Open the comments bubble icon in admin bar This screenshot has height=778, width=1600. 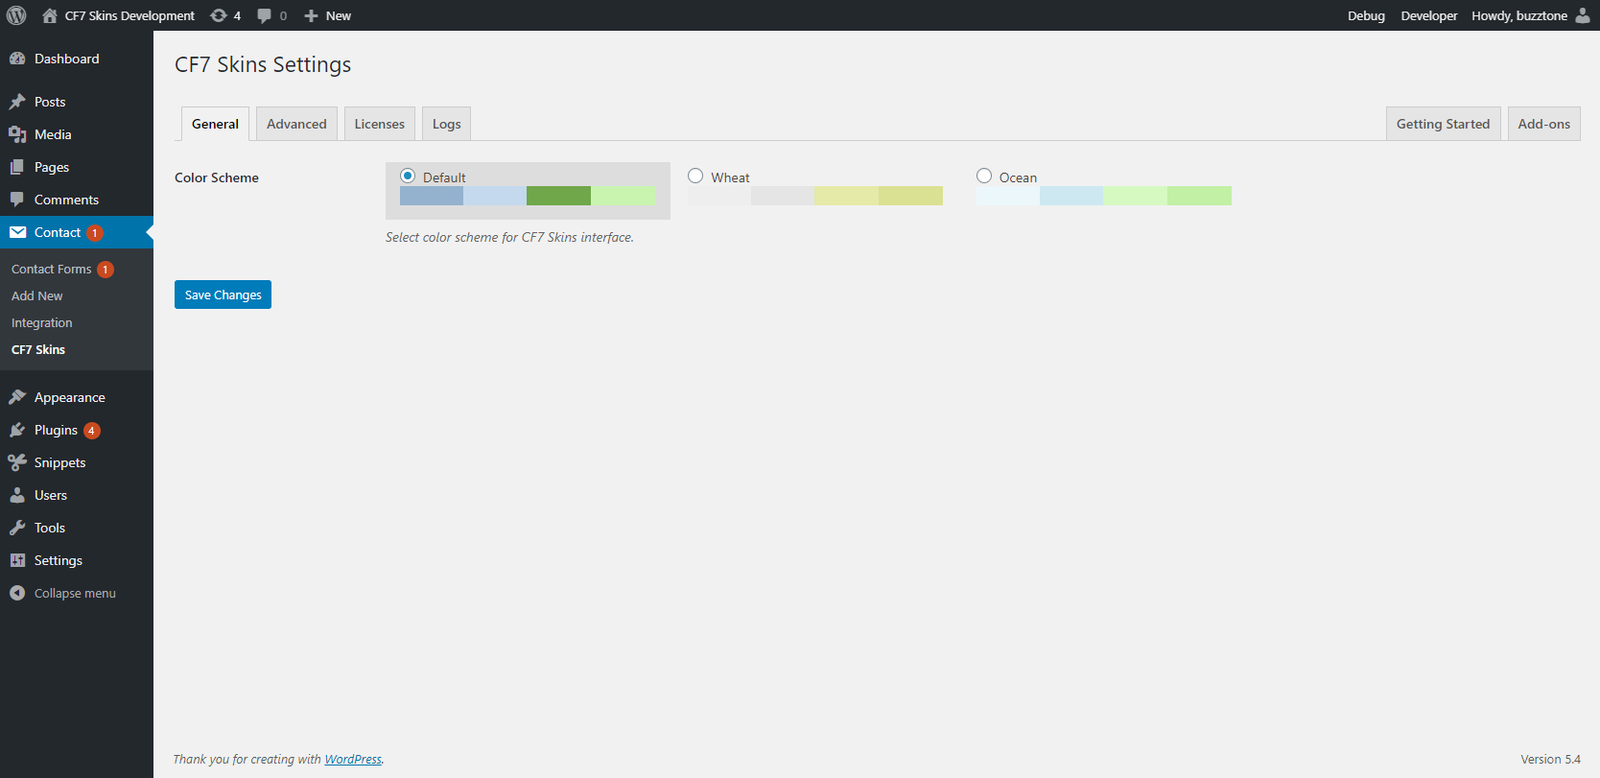264,16
